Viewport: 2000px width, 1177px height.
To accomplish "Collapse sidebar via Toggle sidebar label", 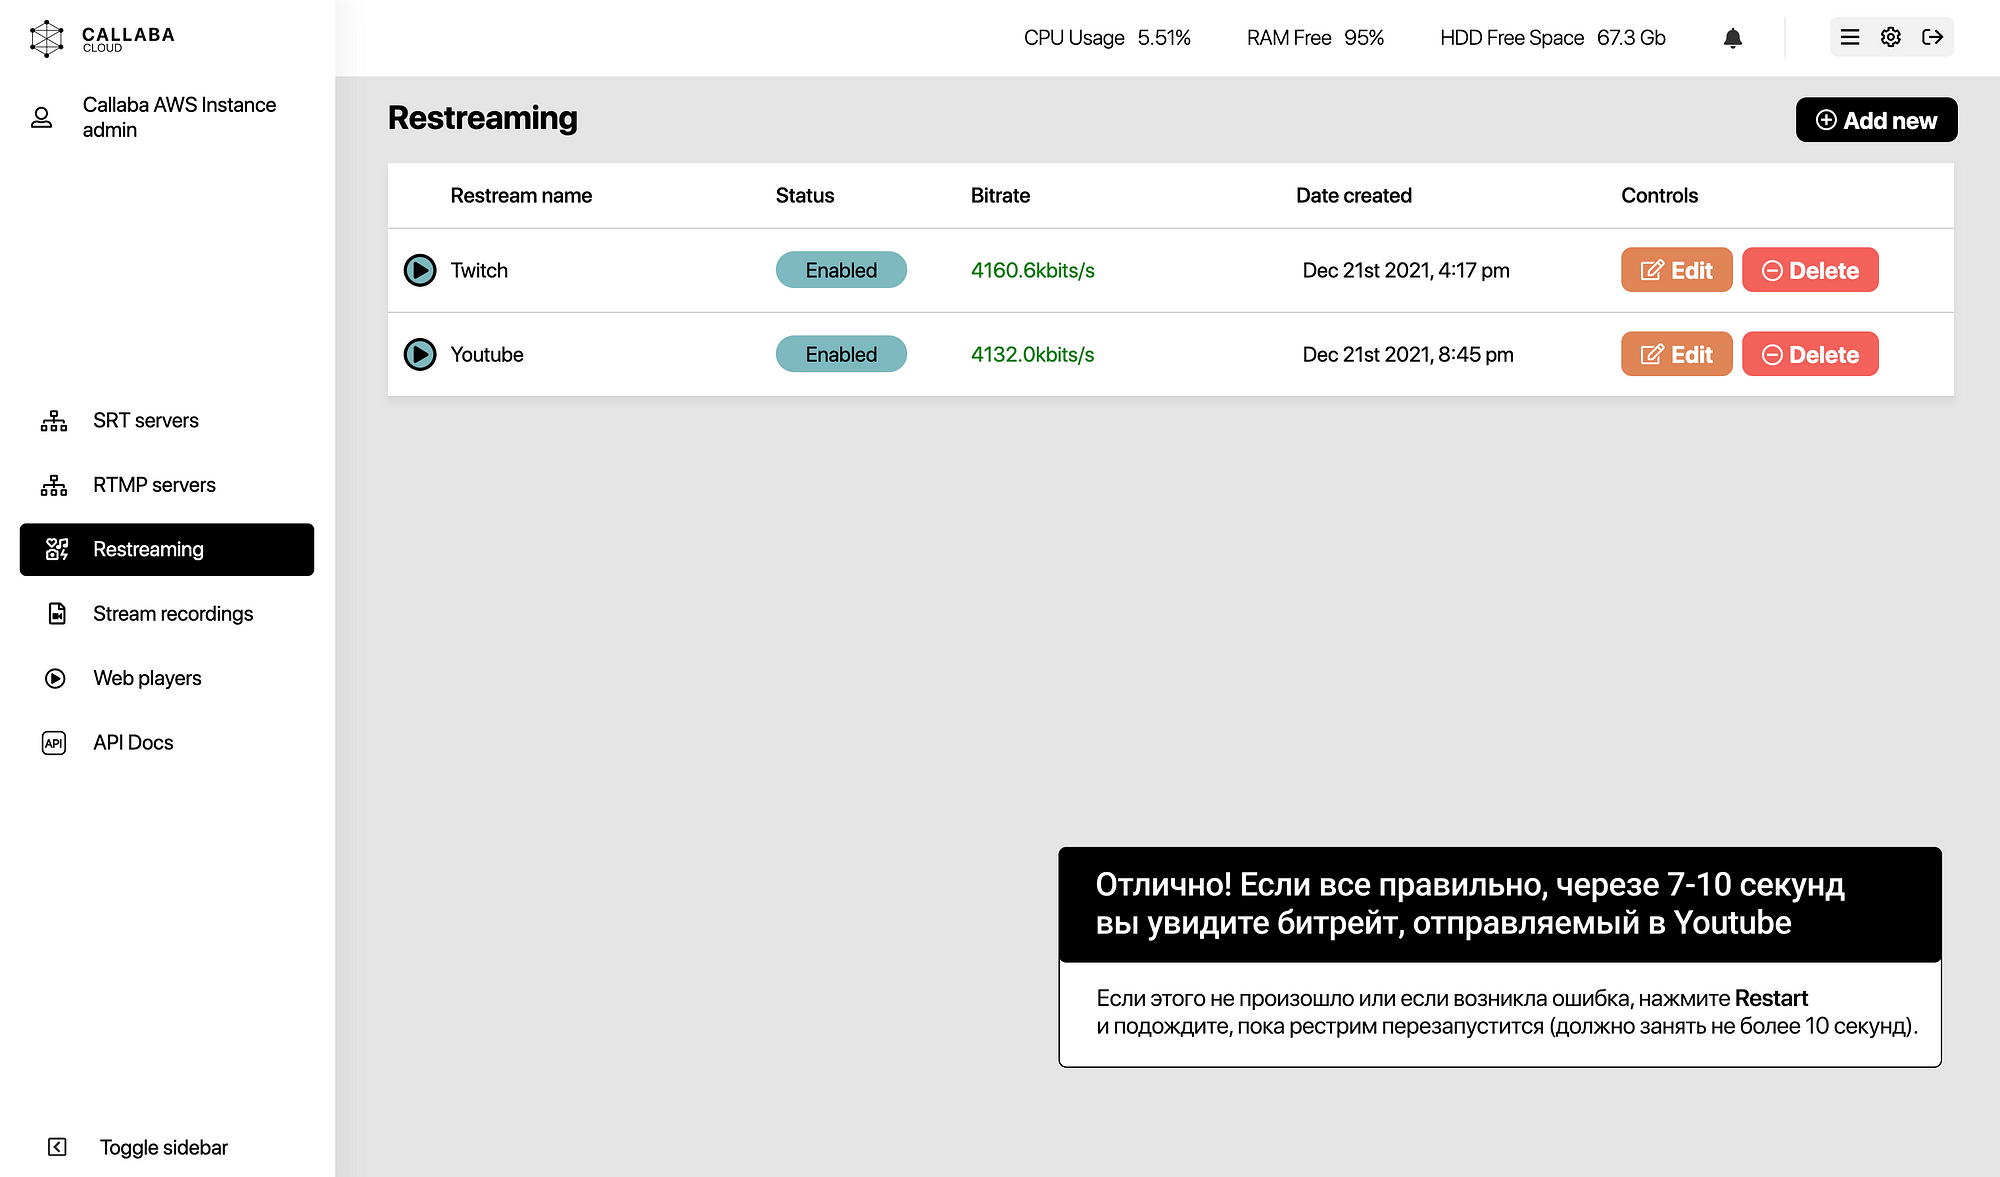I will (164, 1147).
